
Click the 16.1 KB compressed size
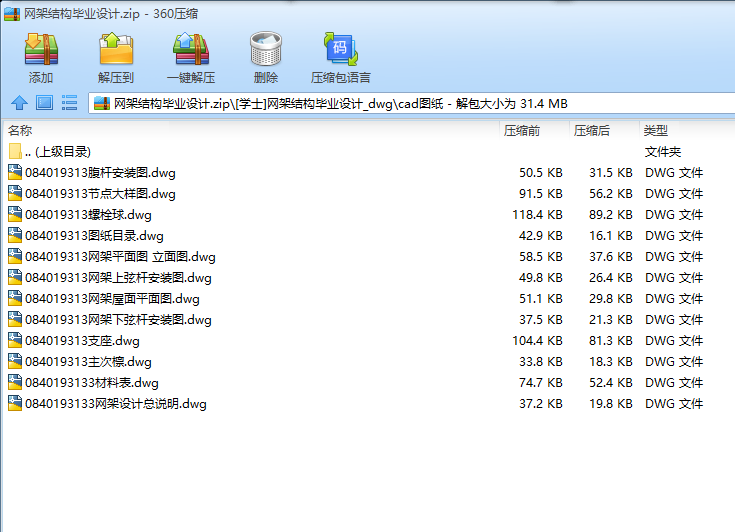tap(611, 236)
